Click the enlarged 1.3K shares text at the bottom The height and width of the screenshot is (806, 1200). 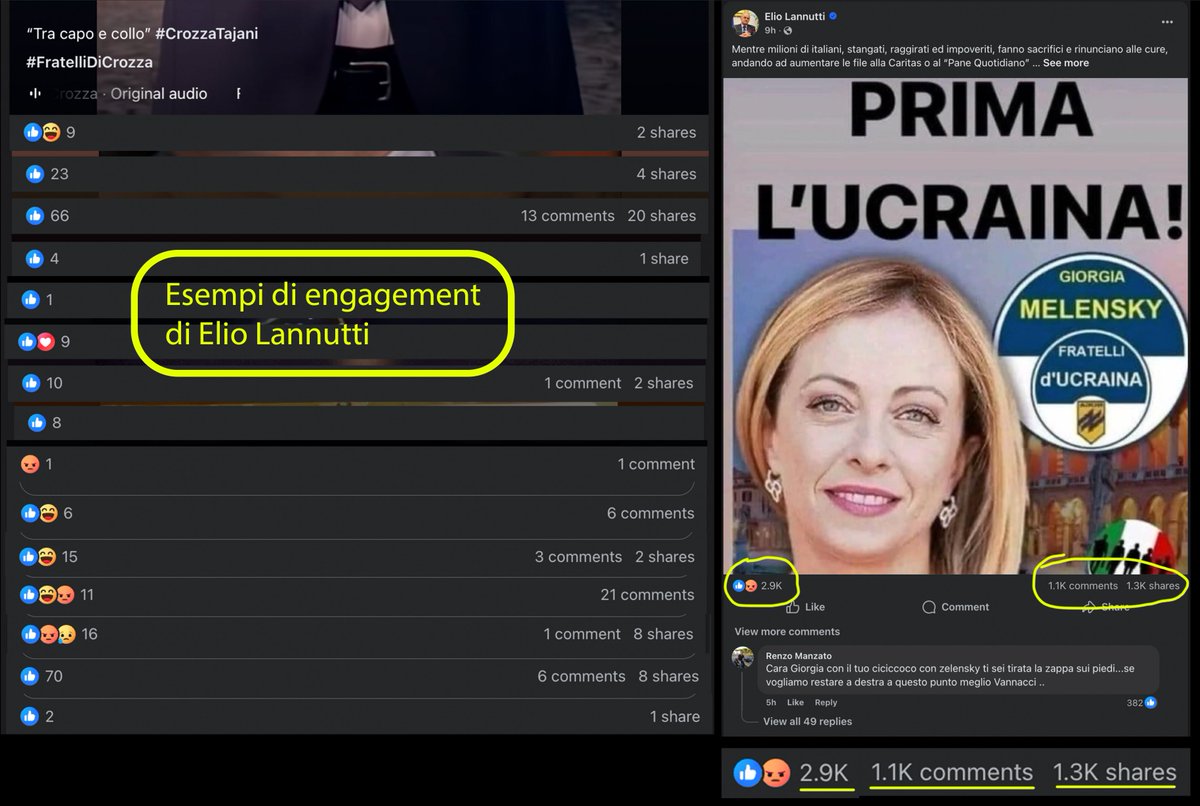point(1115,773)
